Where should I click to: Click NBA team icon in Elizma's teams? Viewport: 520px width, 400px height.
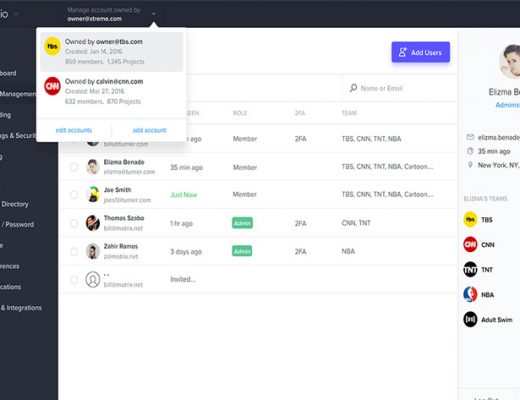point(470,294)
